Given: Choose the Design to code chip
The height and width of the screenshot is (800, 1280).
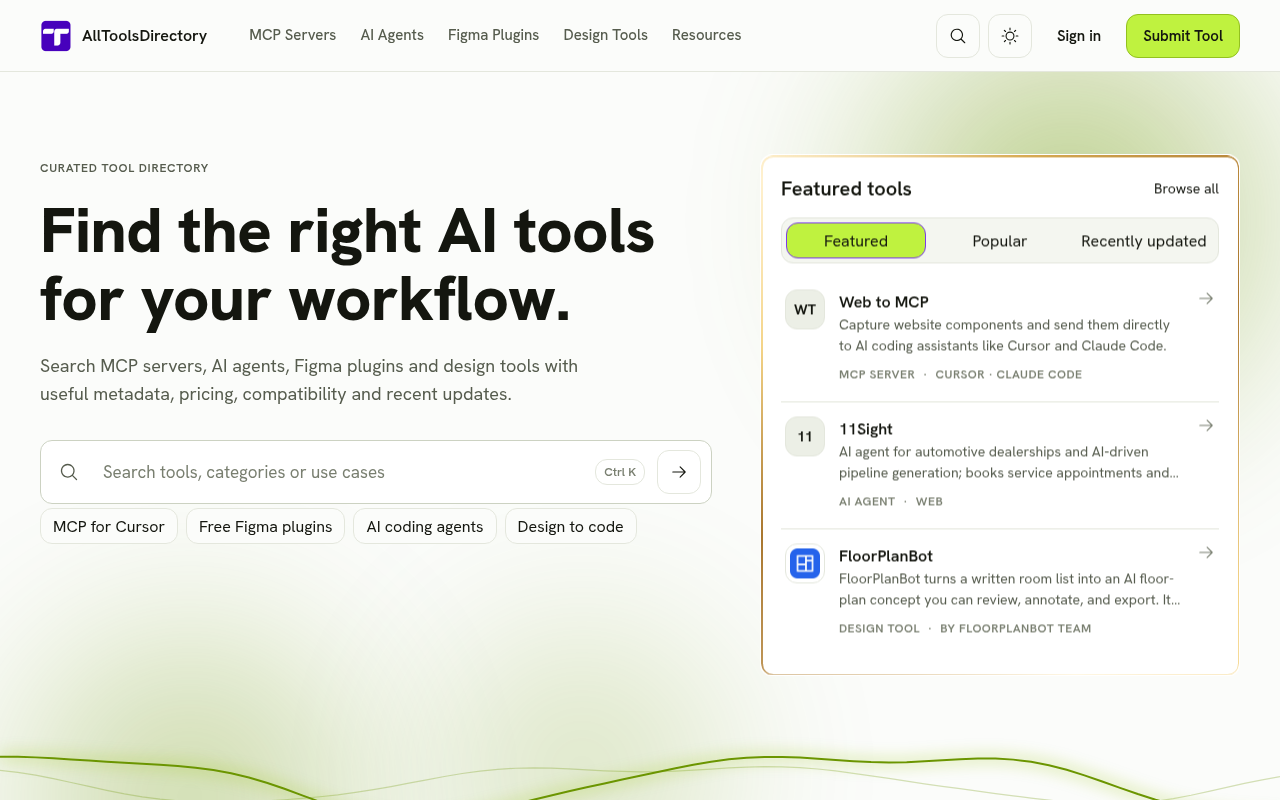Looking at the screenshot, I should coord(571,526).
